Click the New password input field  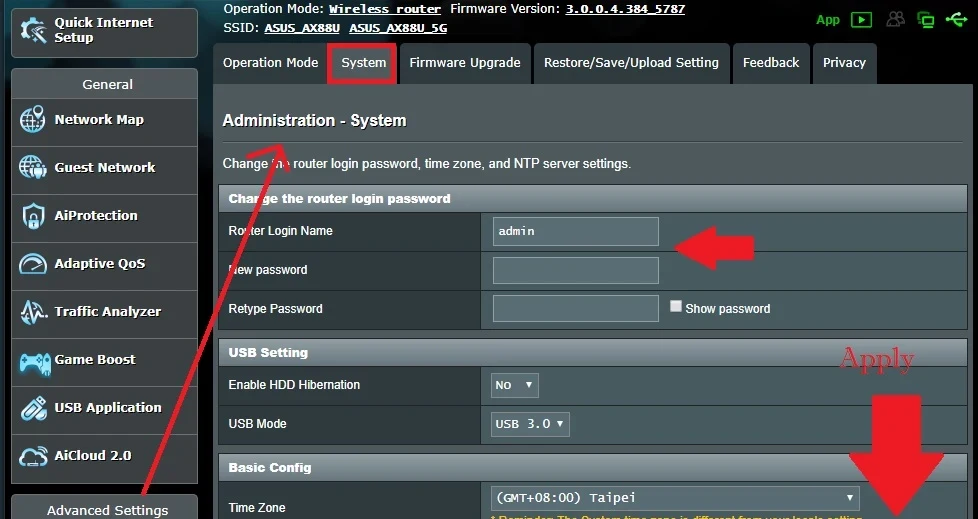[575, 270]
